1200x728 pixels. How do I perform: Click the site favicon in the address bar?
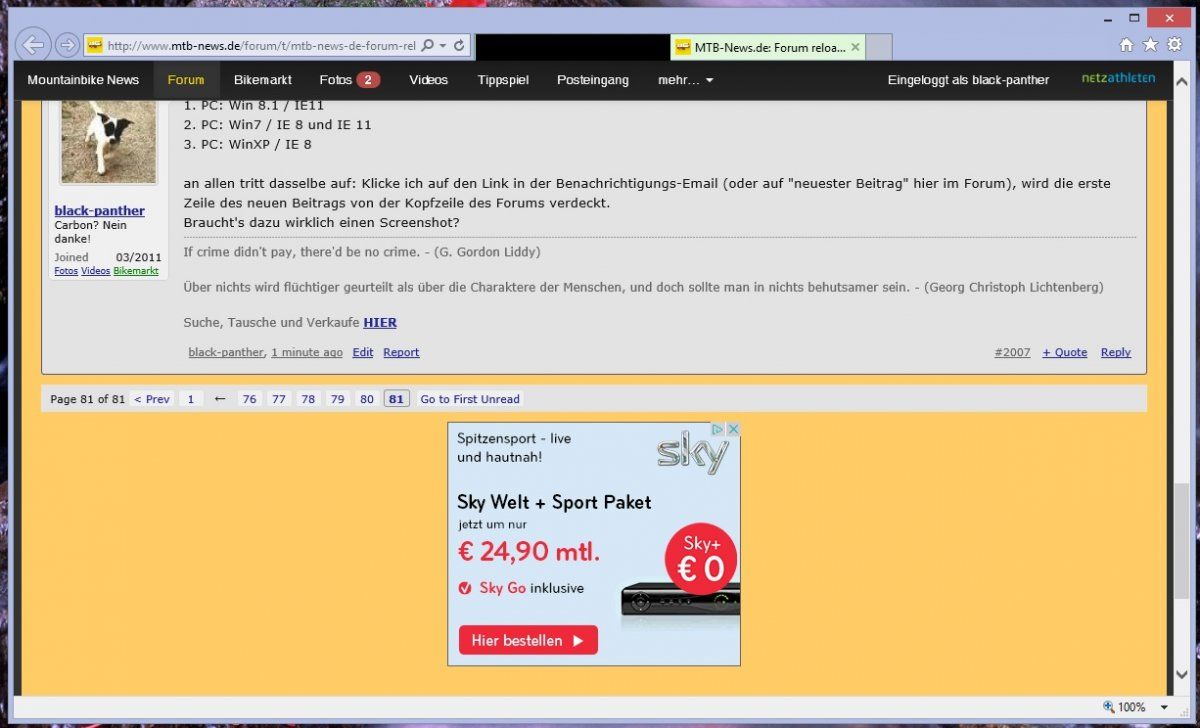pyautogui.click(x=94, y=46)
